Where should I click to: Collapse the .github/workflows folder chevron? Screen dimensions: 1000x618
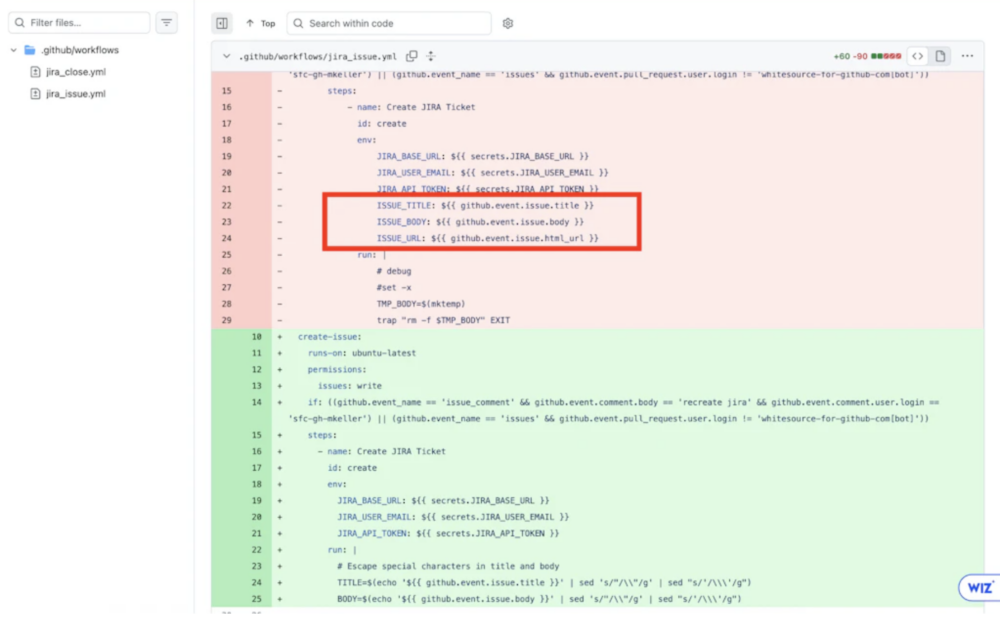pos(13,50)
